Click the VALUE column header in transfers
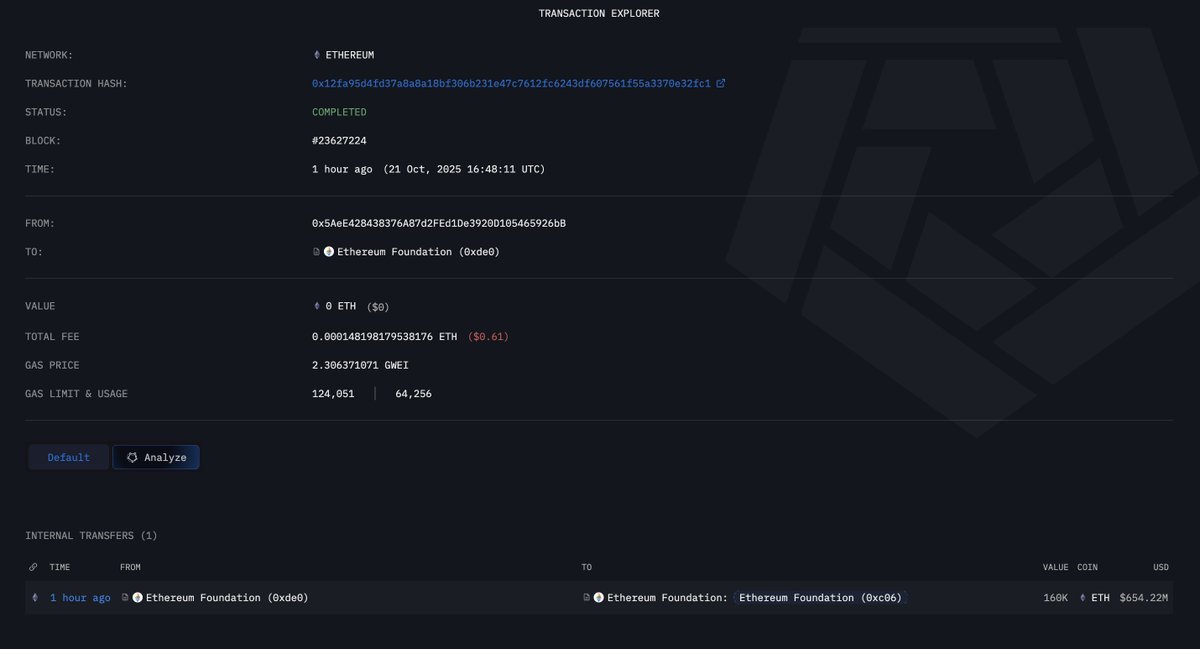 [1055, 567]
